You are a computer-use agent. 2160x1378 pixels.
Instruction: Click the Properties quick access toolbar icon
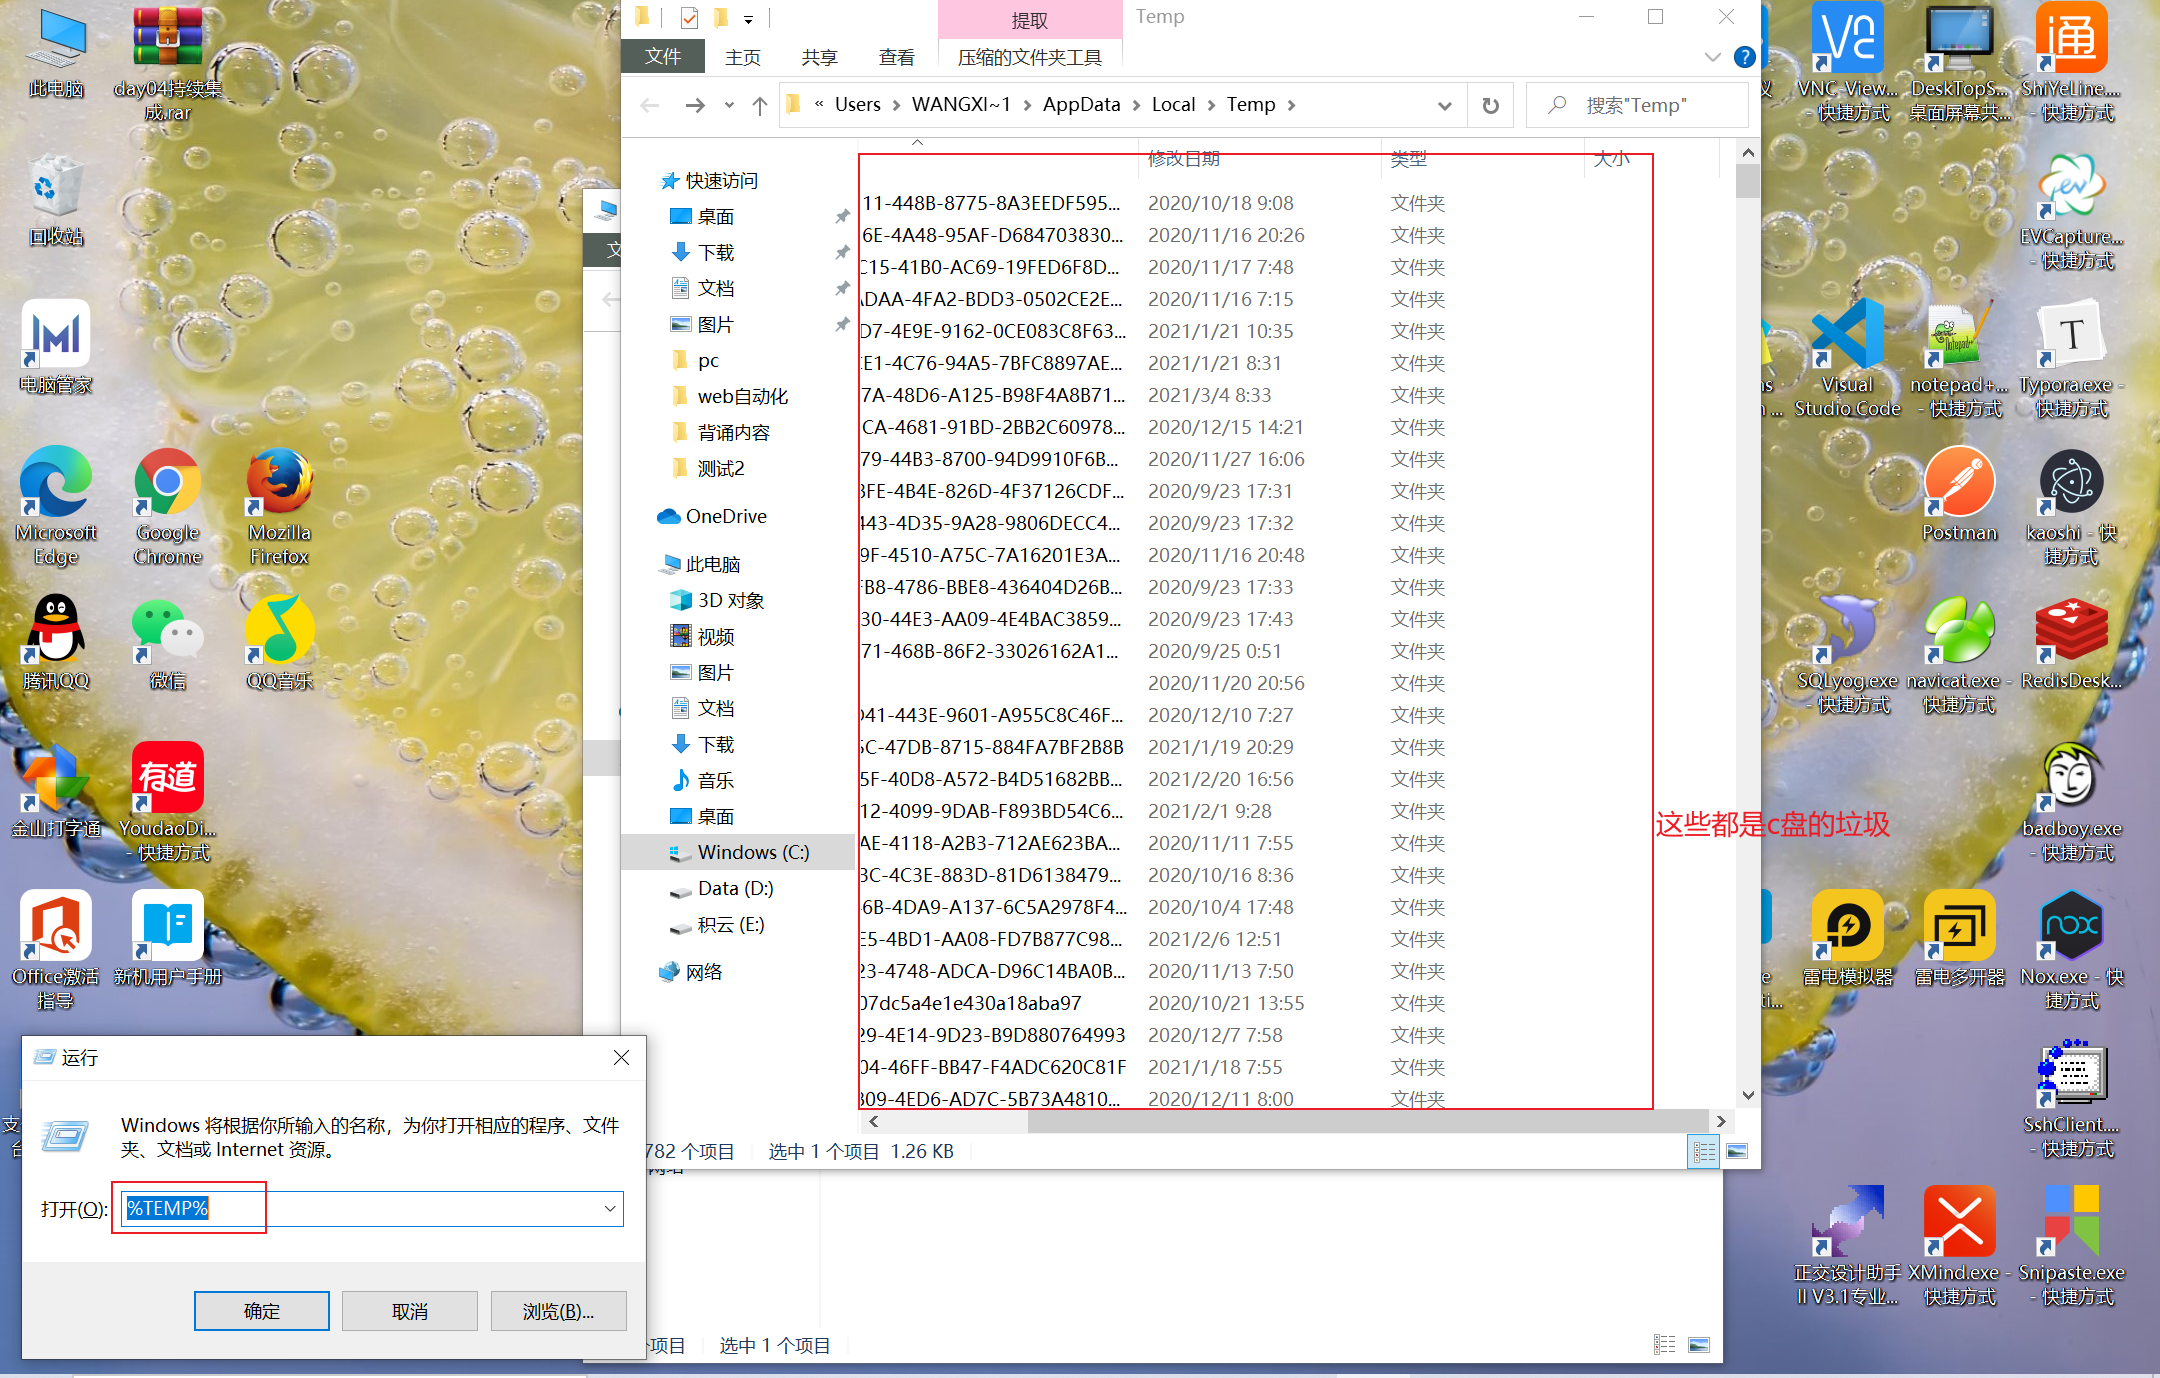(x=689, y=18)
